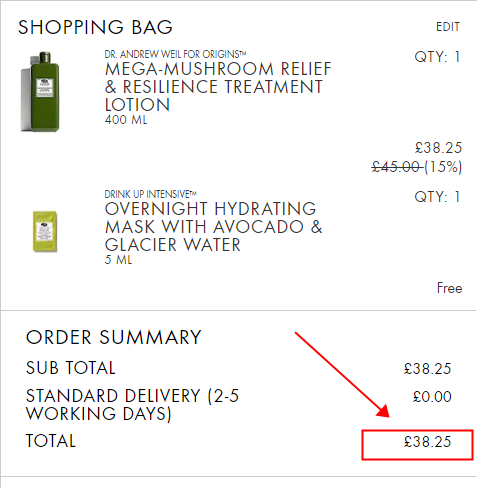The image size is (477, 488).
Task: Click the (15%) discount label
Action: coord(443,167)
